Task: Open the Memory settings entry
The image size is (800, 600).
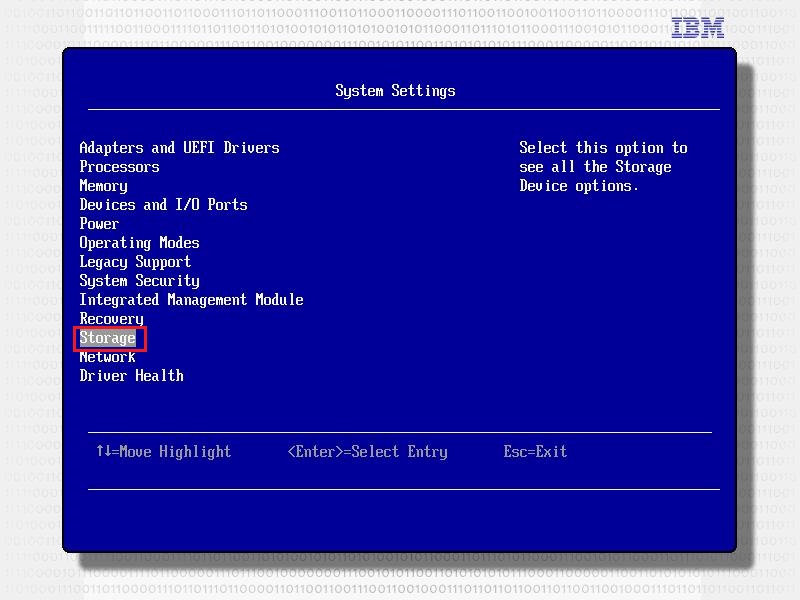Action: (x=103, y=186)
